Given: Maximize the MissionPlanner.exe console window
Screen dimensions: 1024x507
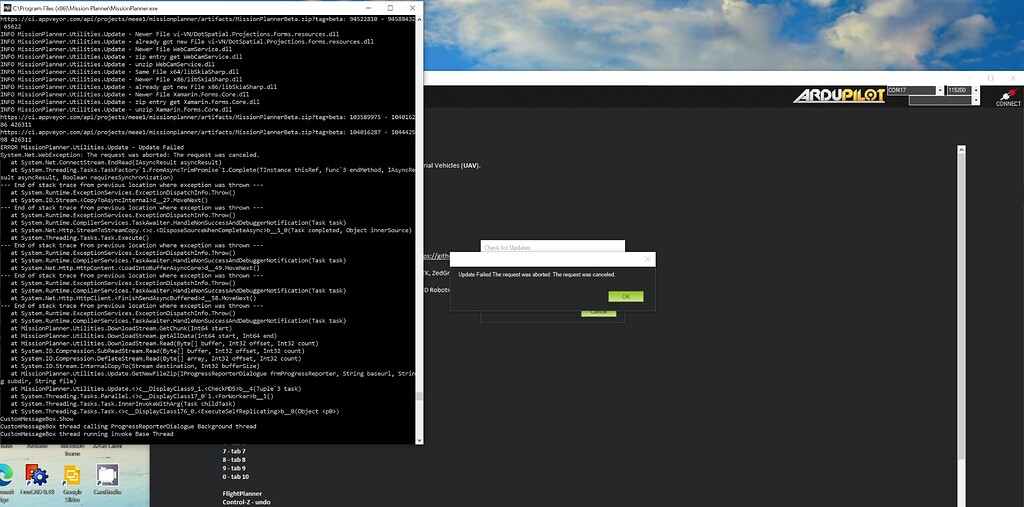Looking at the screenshot, I should point(391,8).
